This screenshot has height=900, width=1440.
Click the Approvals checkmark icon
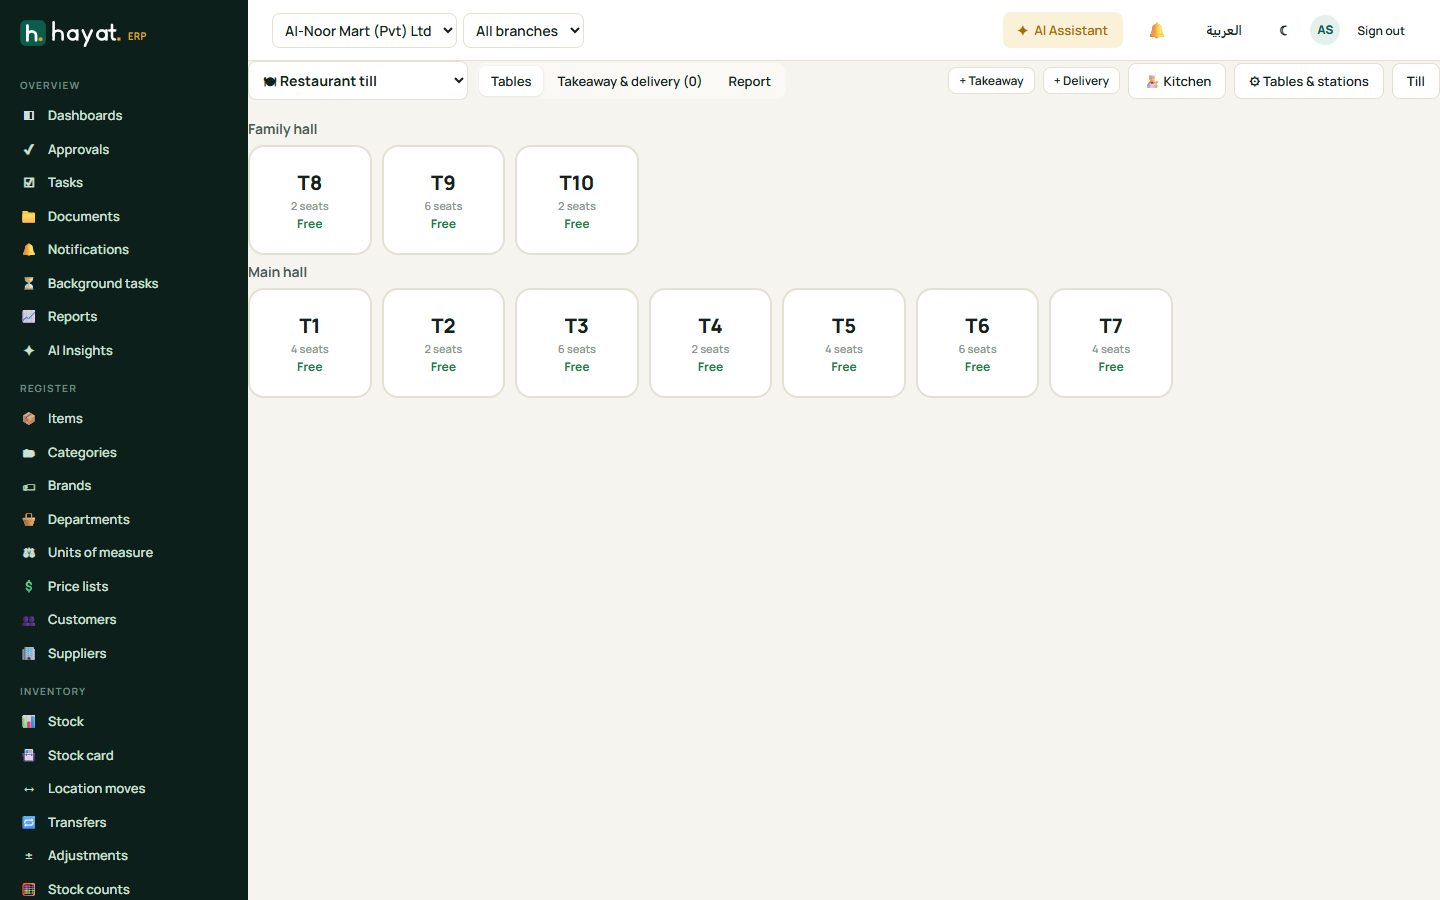click(x=29, y=150)
